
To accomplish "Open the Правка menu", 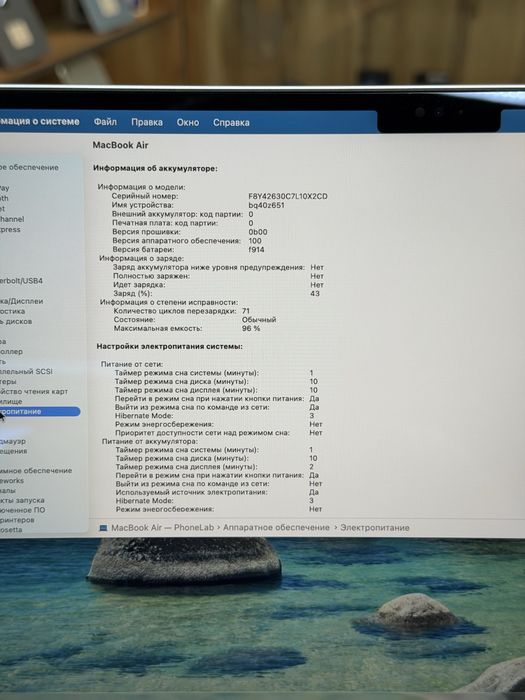I will point(147,122).
